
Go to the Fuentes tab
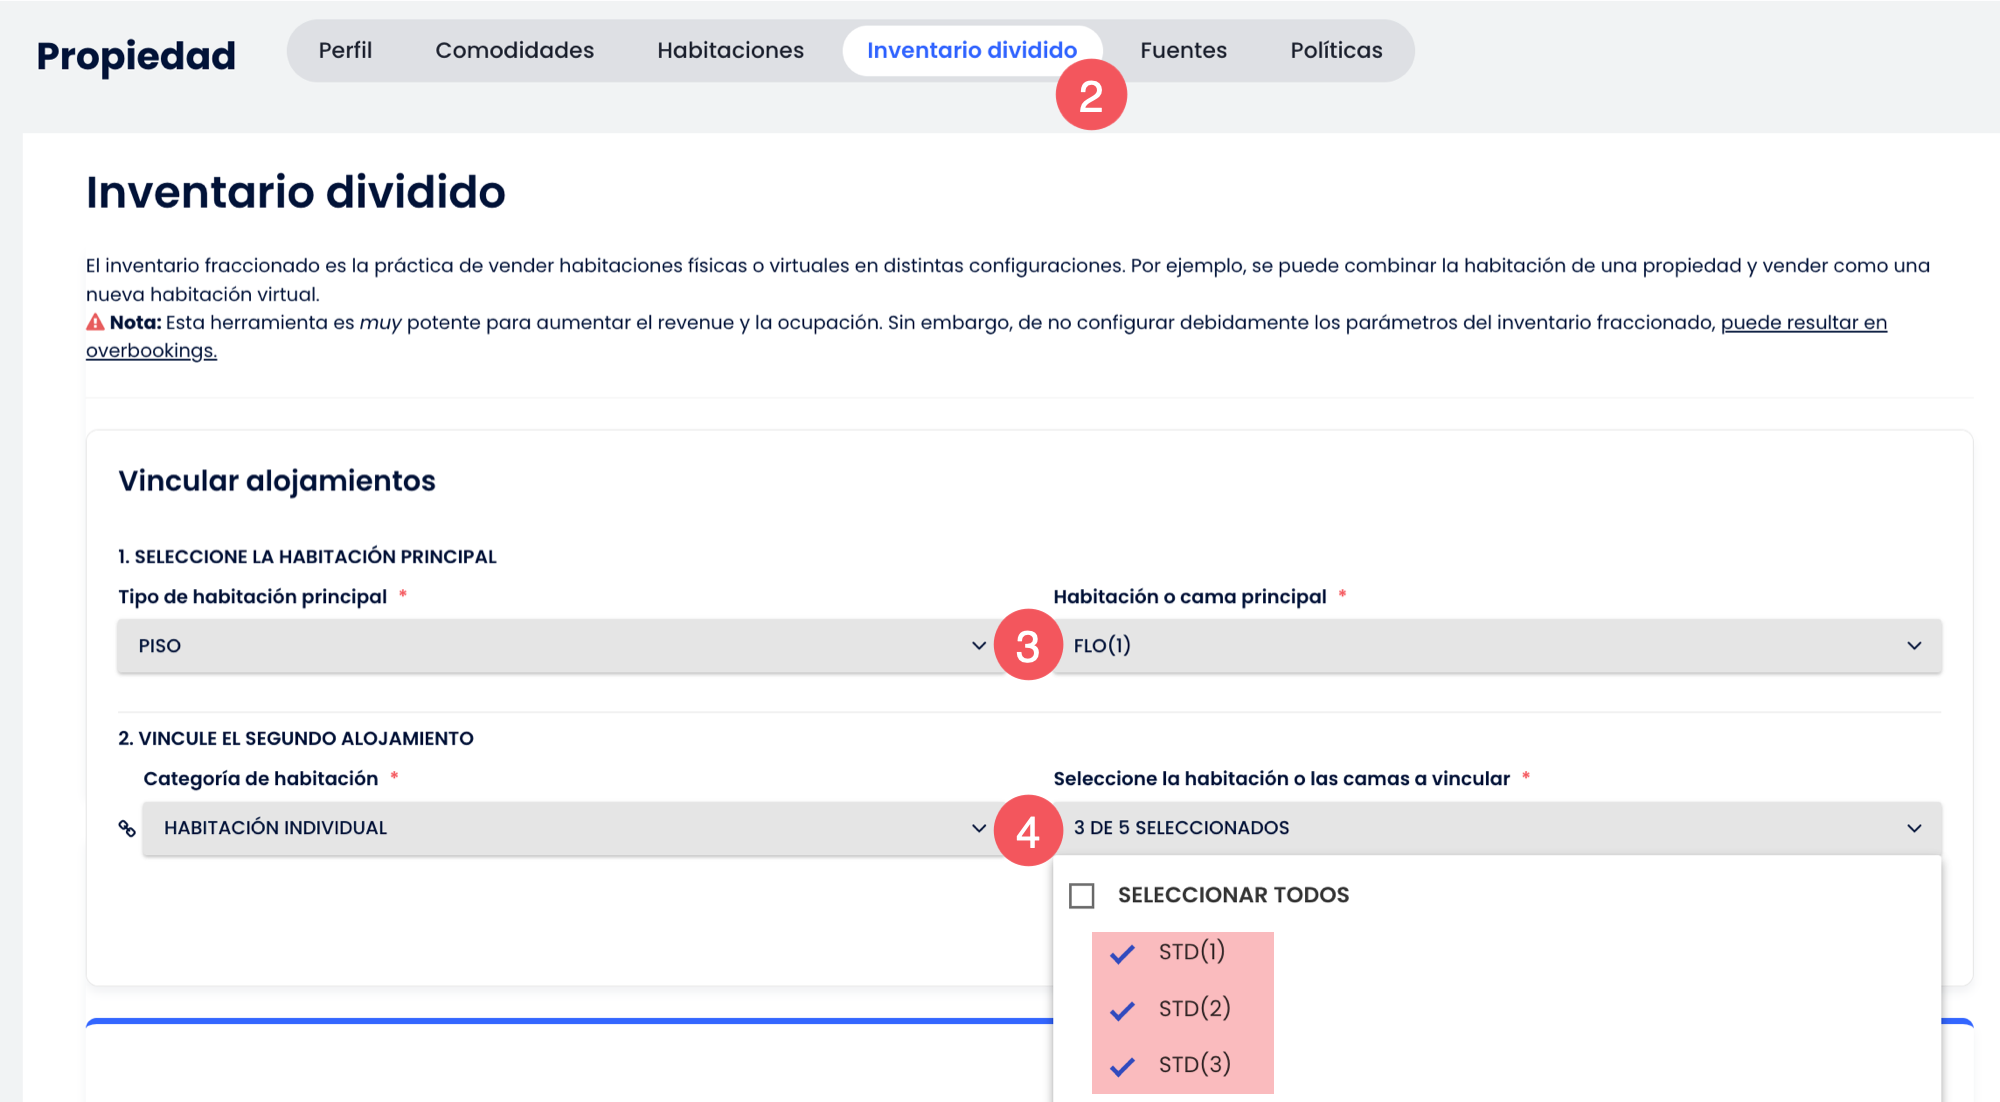[1183, 50]
